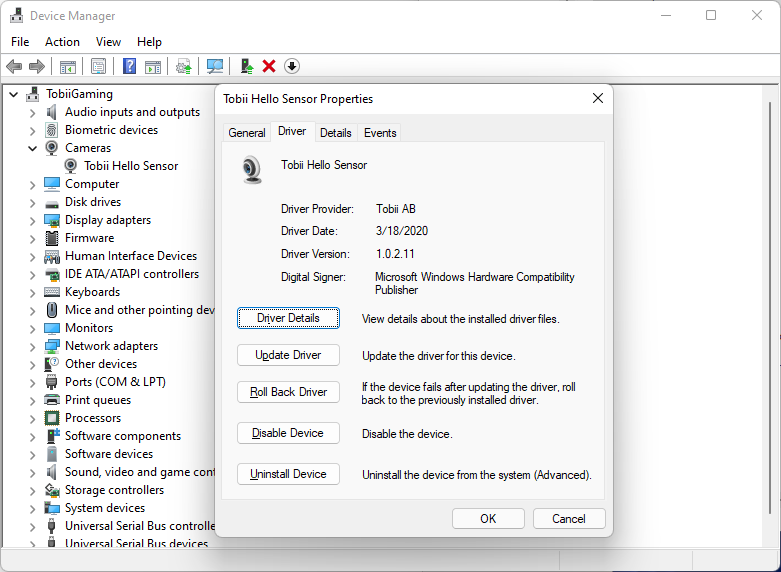Switch to the Details tab
The width and height of the screenshot is (781, 572).
336,133
